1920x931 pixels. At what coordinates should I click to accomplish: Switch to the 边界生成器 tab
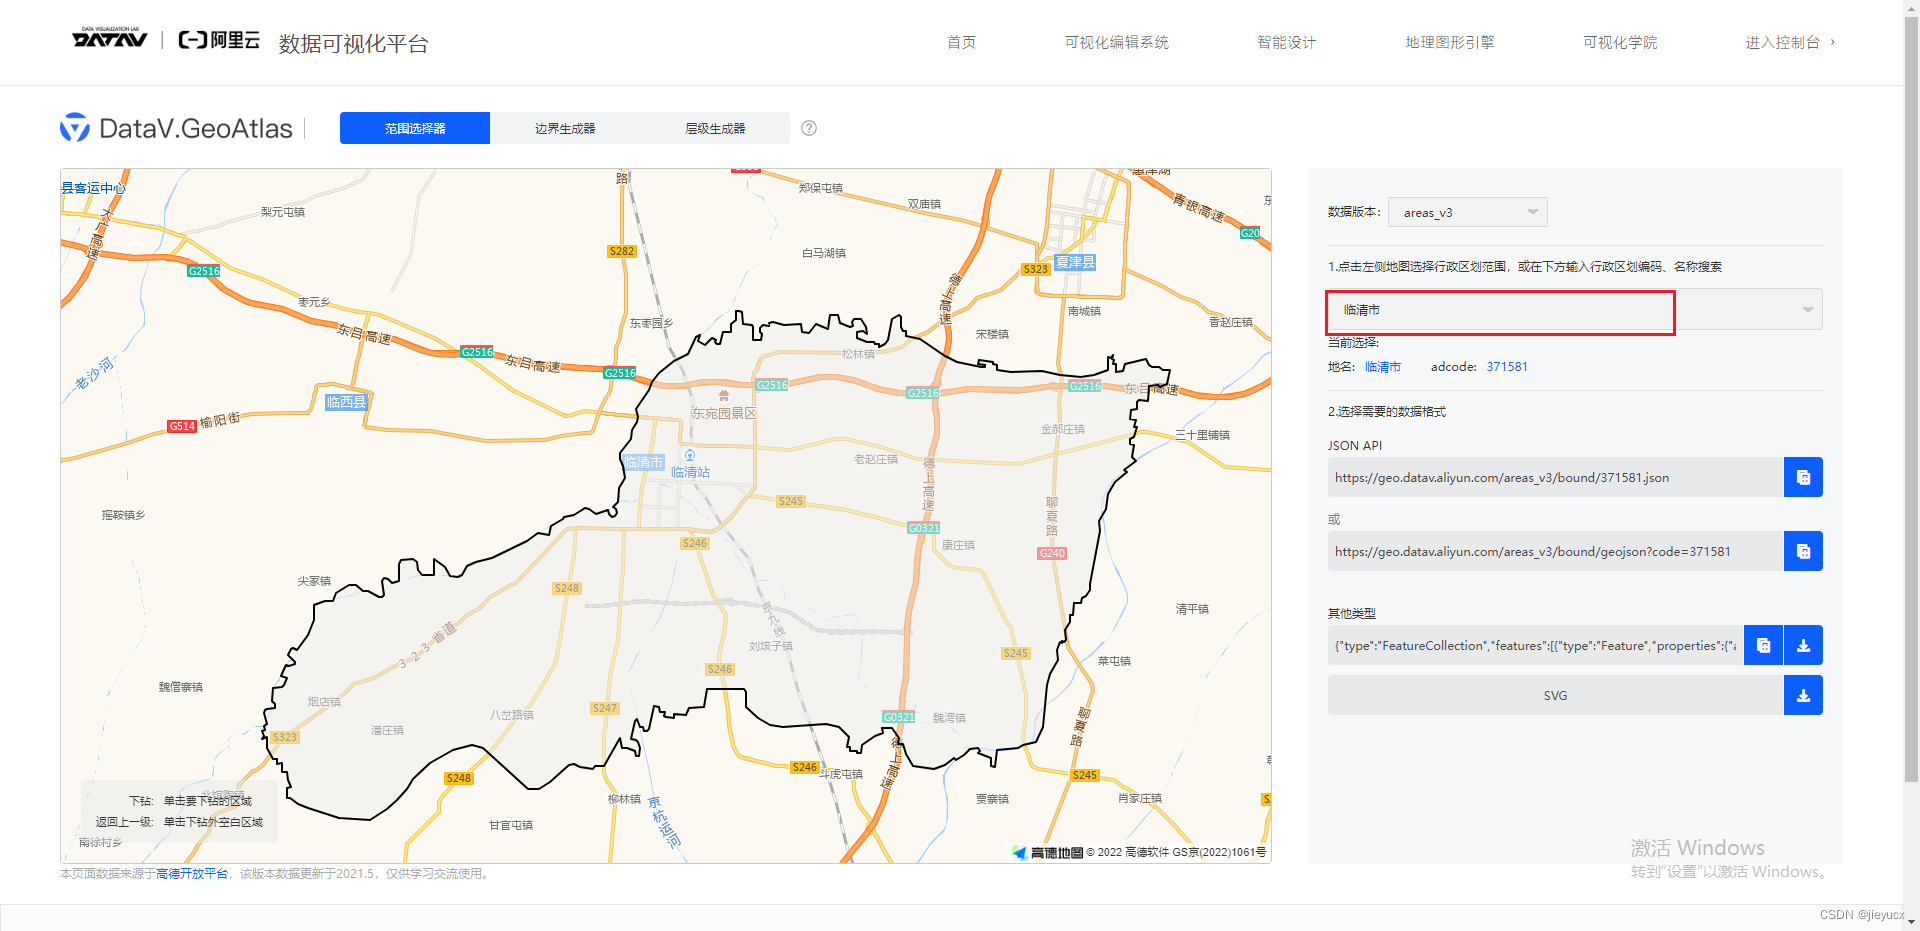(x=565, y=128)
